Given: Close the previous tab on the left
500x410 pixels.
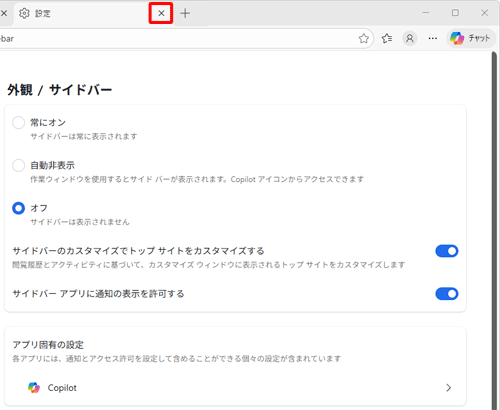Looking at the screenshot, I should coord(4,13).
